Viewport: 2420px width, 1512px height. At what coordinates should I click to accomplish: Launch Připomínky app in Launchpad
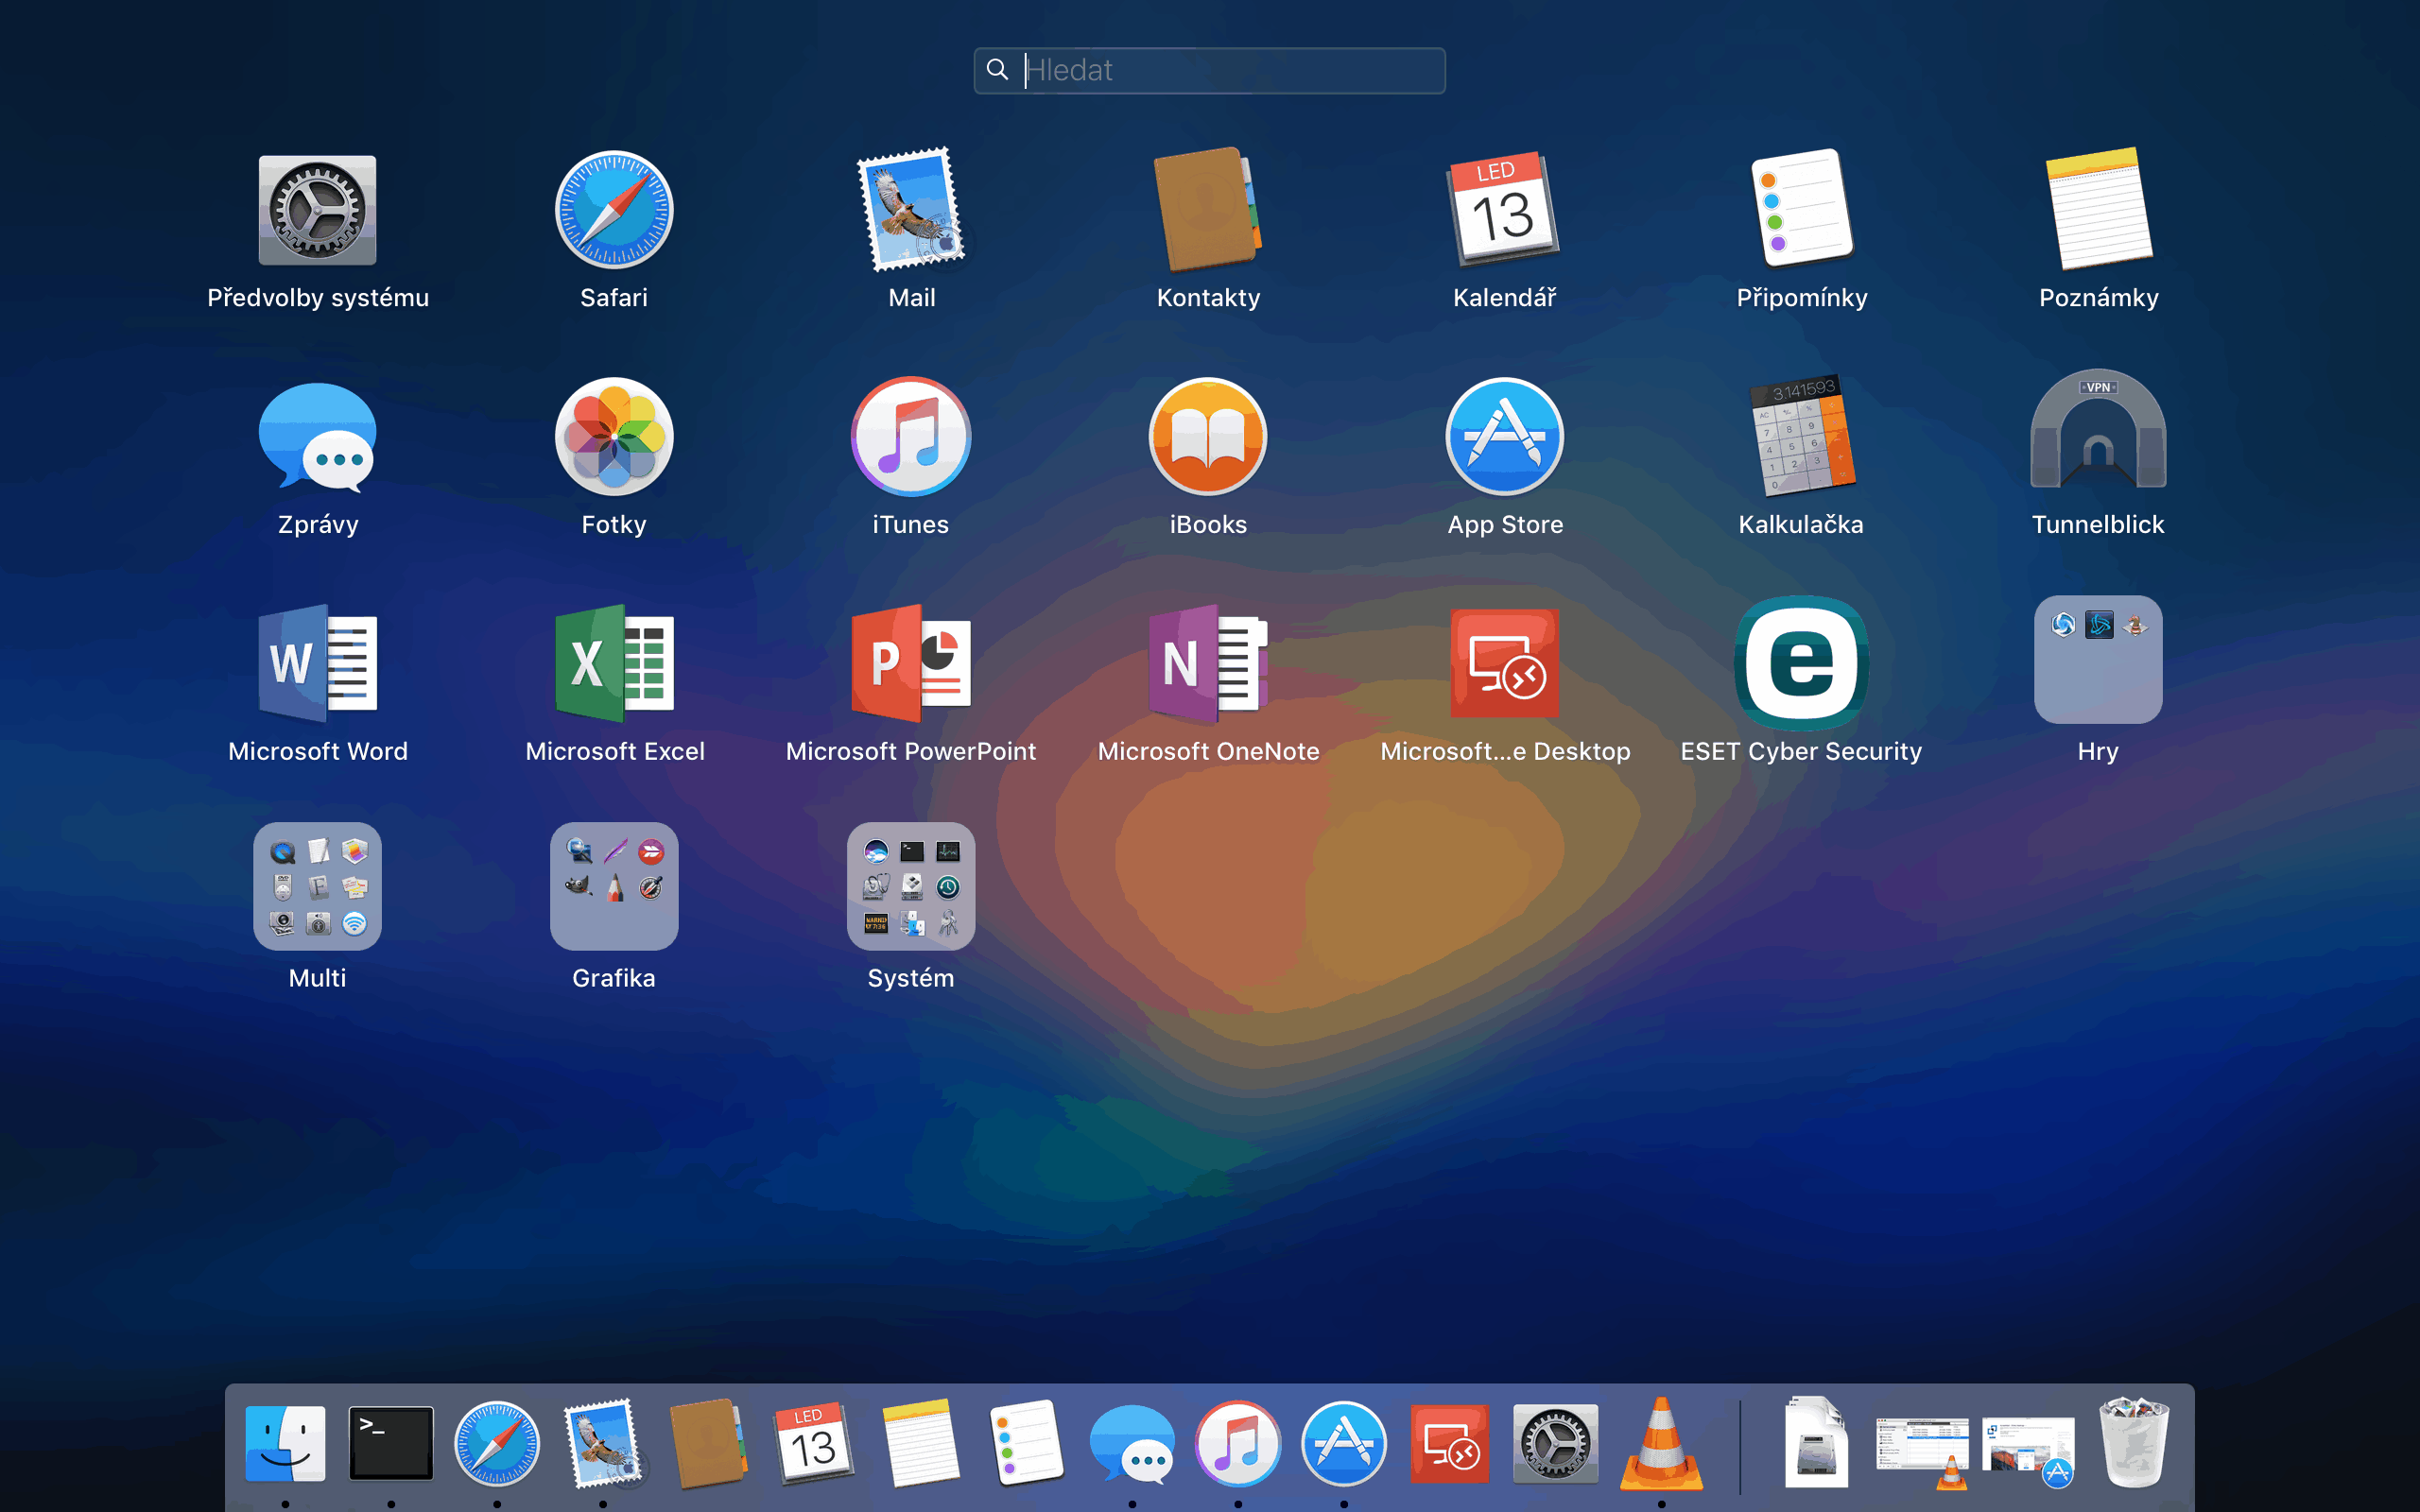click(x=1801, y=210)
